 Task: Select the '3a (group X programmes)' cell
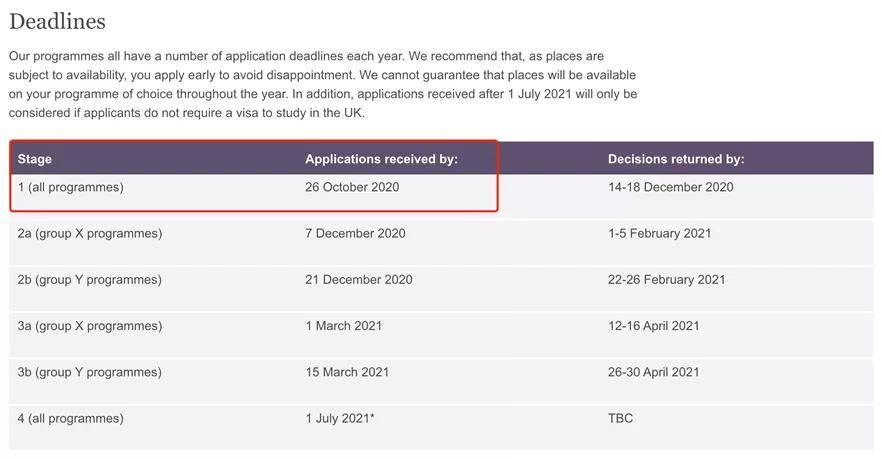[x=90, y=326]
